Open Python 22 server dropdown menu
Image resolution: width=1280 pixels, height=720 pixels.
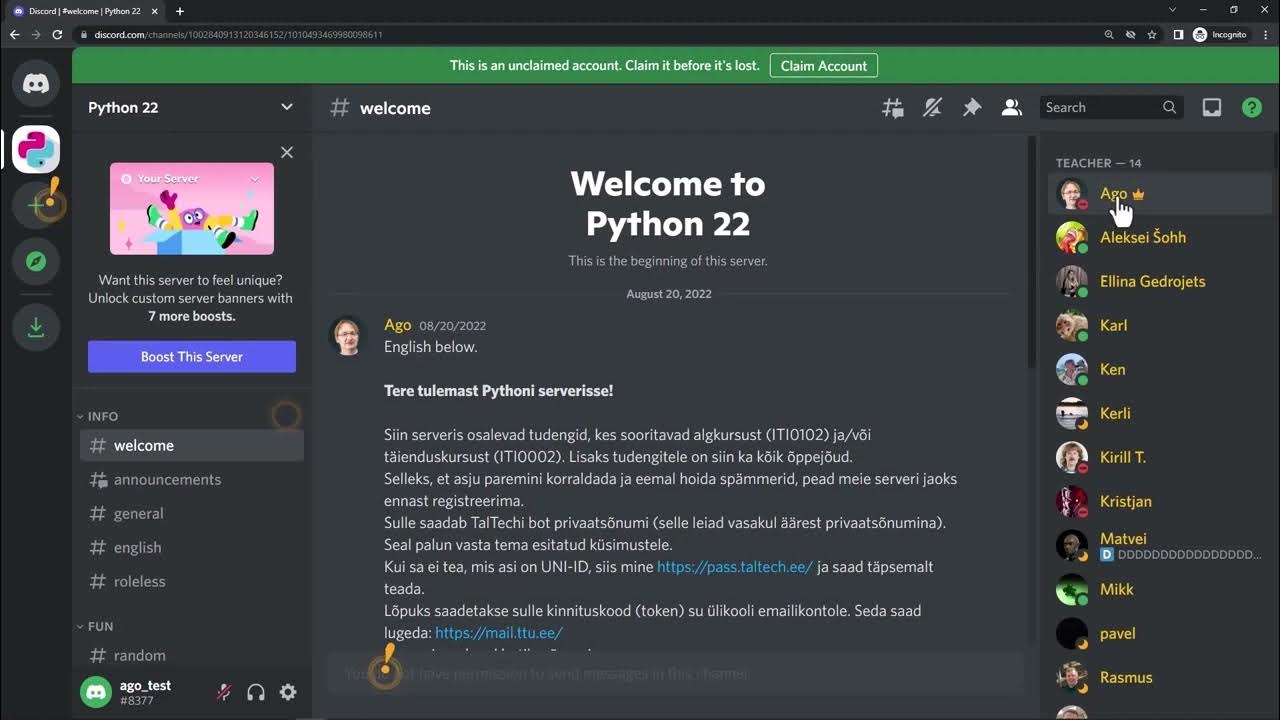pyautogui.click(x=287, y=108)
